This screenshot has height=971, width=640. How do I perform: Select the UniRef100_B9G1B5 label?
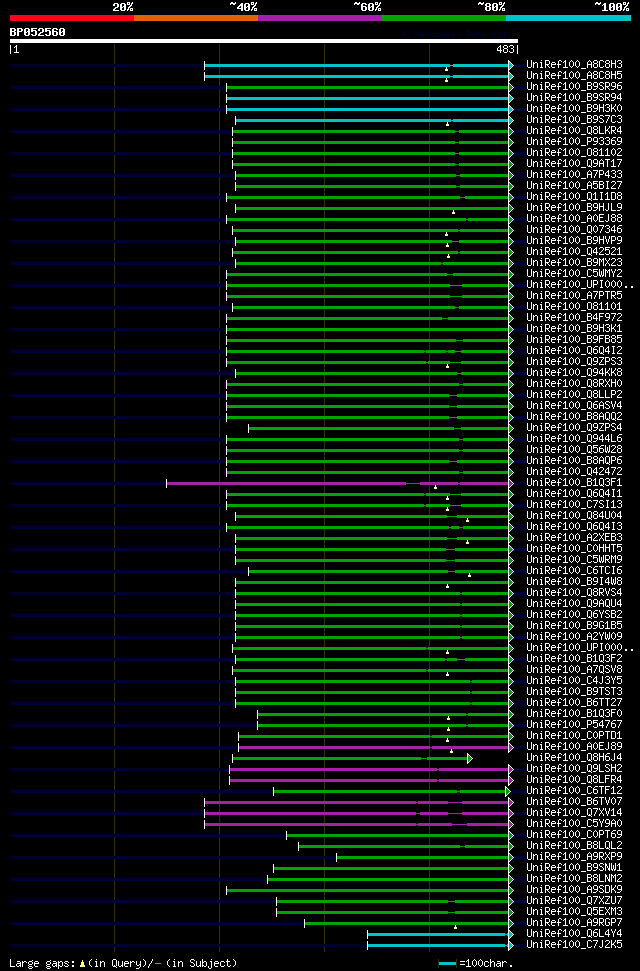click(574, 625)
